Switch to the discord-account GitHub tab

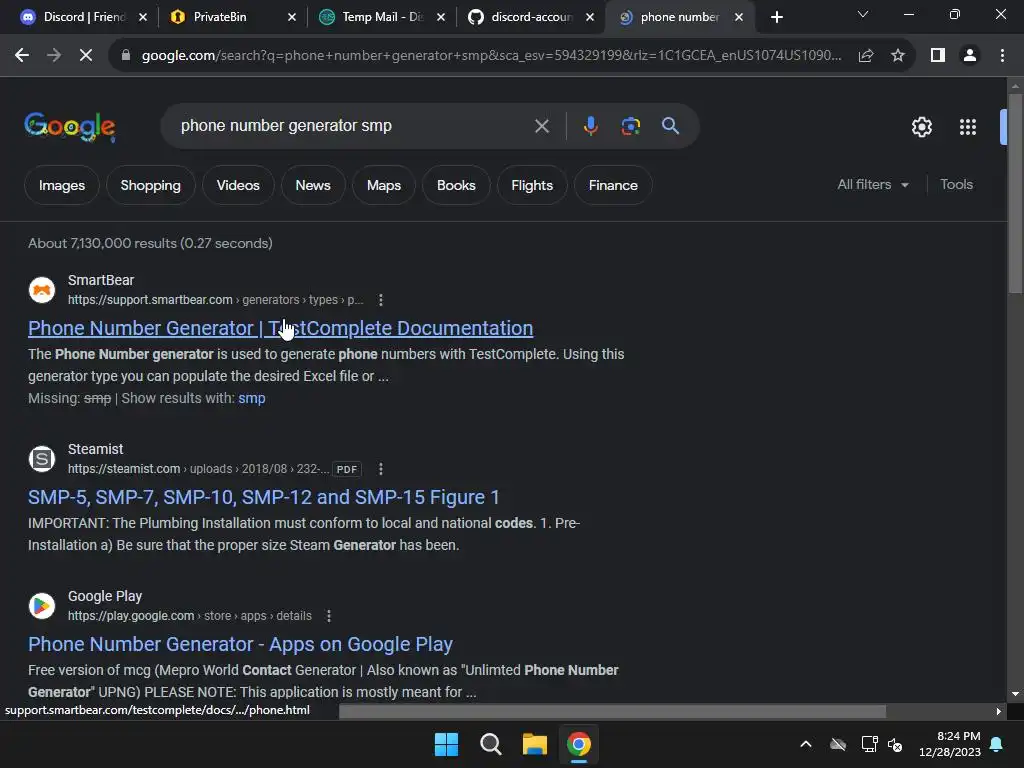[531, 17]
